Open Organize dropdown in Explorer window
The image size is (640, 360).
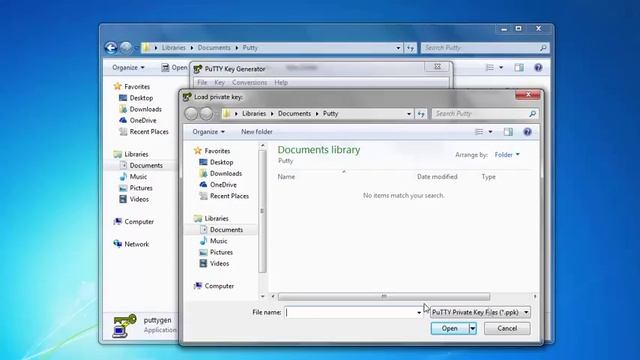(x=128, y=67)
